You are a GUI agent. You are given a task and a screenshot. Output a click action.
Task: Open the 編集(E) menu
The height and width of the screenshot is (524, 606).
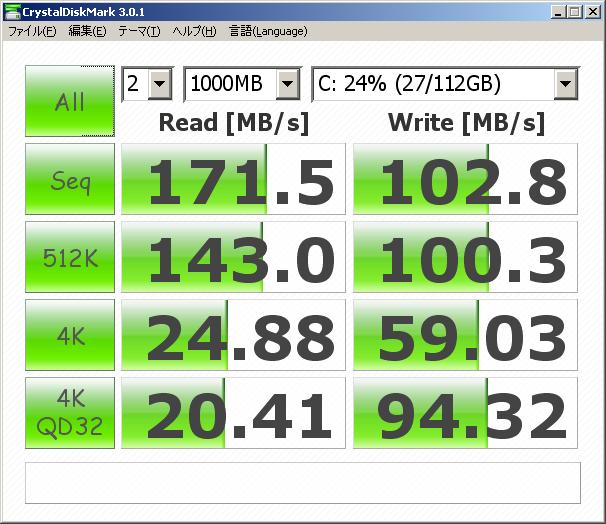(x=87, y=31)
